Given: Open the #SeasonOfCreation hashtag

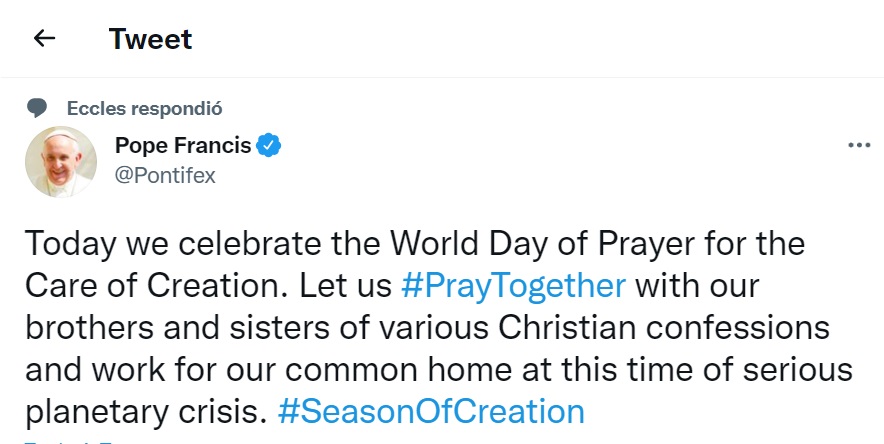Looking at the screenshot, I should point(430,411).
